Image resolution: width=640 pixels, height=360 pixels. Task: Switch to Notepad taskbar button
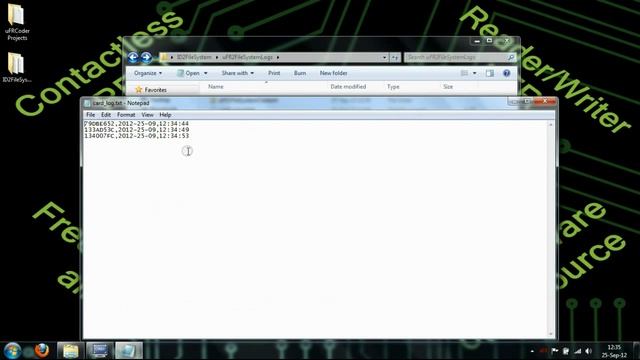(x=129, y=351)
